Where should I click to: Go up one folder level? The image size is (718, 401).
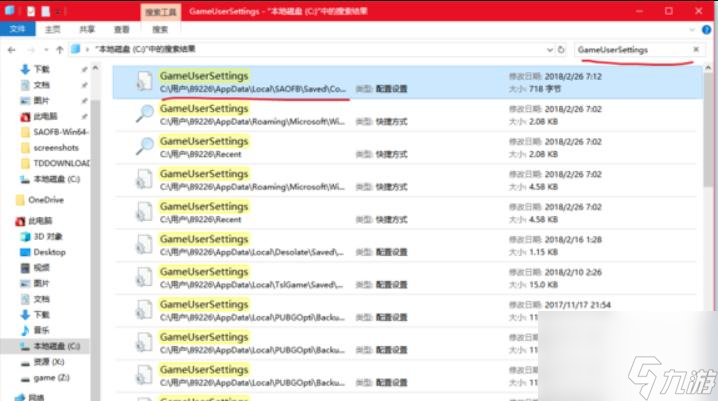click(60, 49)
